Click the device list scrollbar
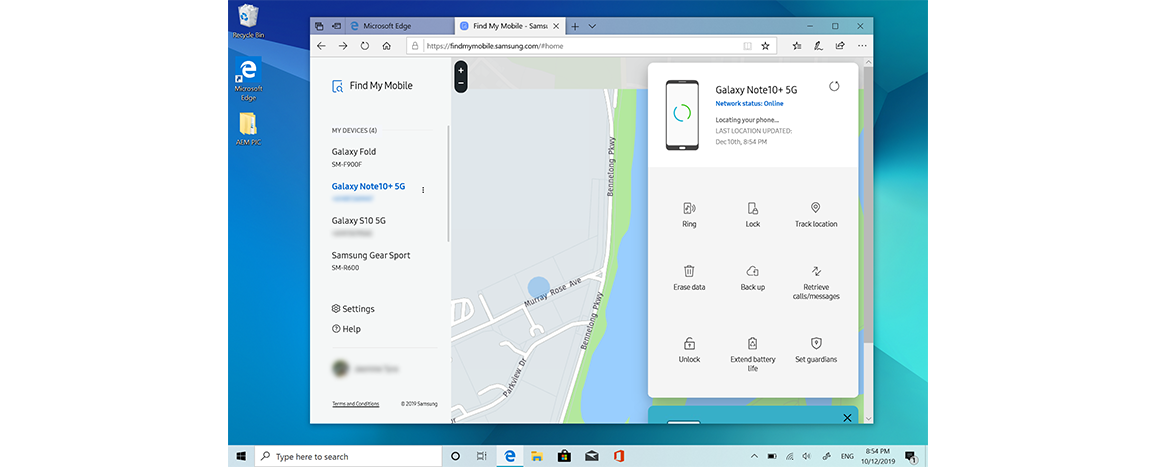The image size is (1156, 467). (448, 183)
